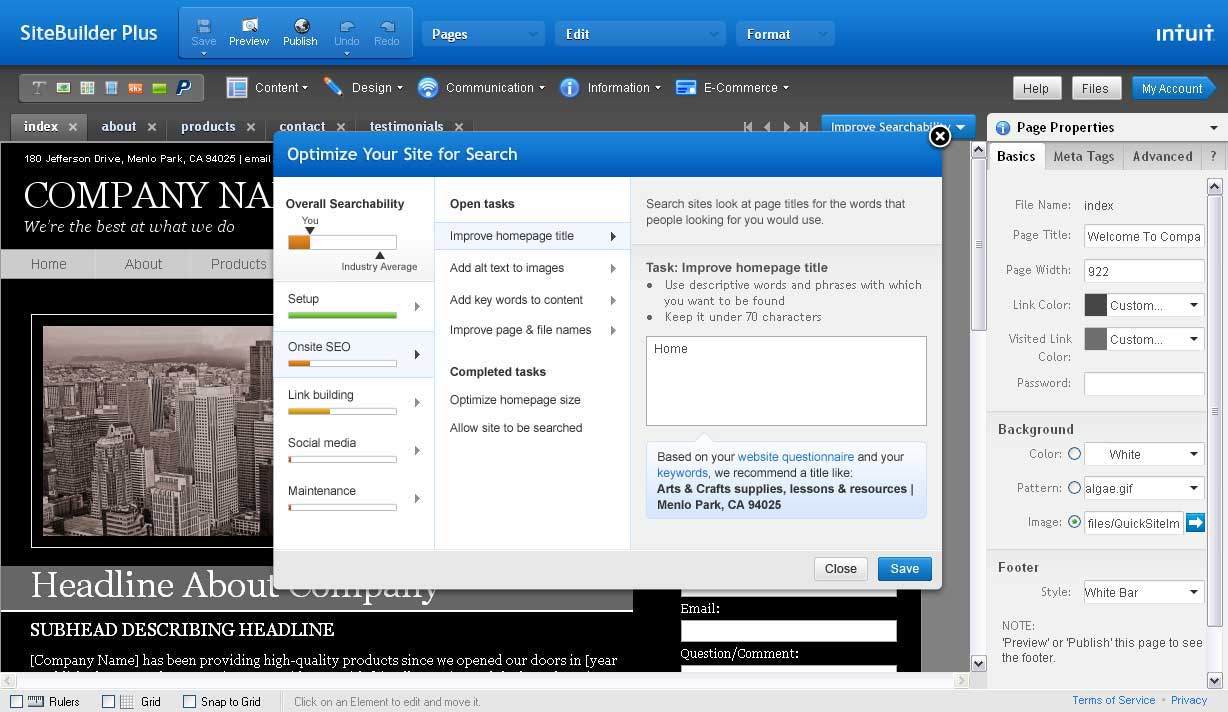Close the testimonials page tab
The height and width of the screenshot is (712, 1228).
459,127
